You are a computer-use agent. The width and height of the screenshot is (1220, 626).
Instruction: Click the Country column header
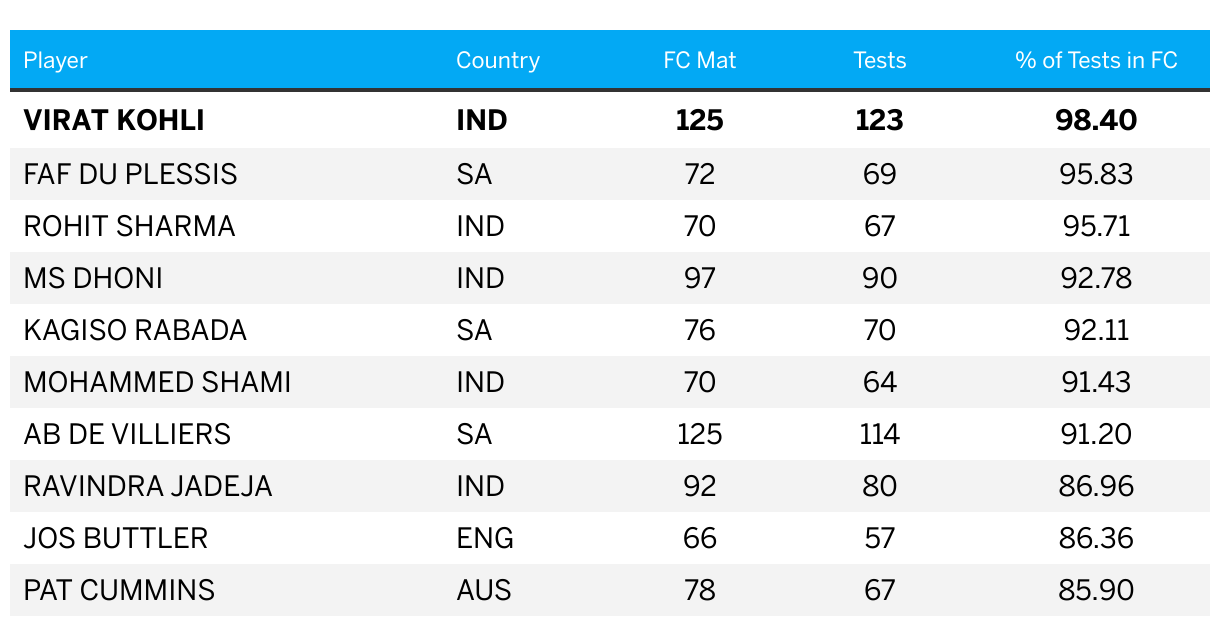click(498, 60)
